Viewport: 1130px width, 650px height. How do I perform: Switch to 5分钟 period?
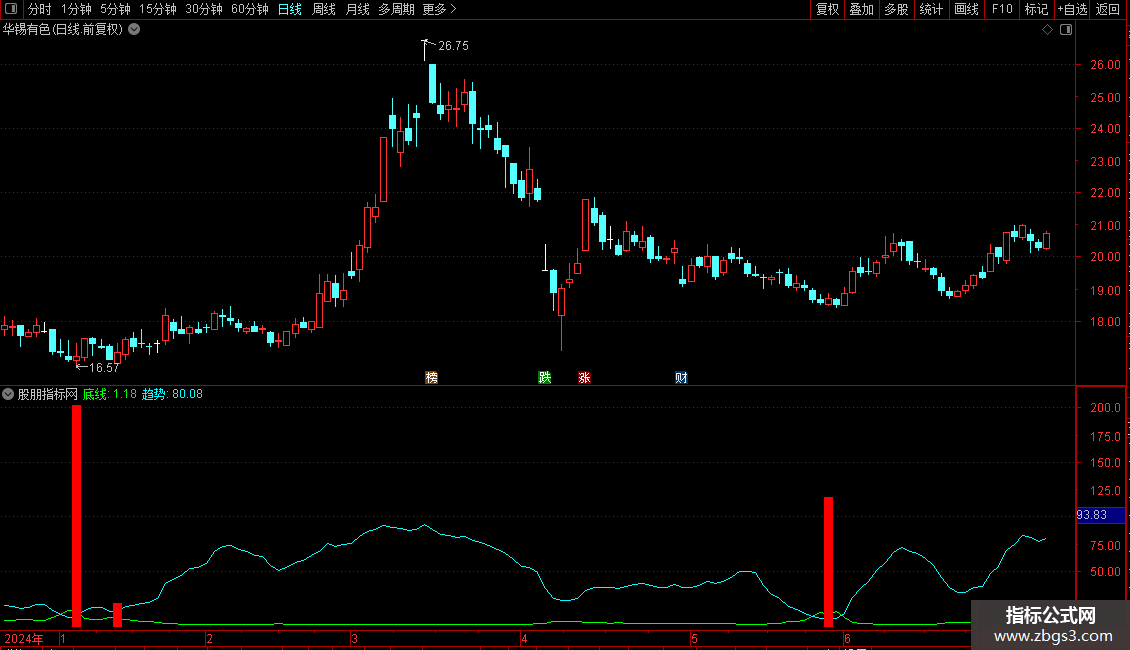[x=115, y=9]
